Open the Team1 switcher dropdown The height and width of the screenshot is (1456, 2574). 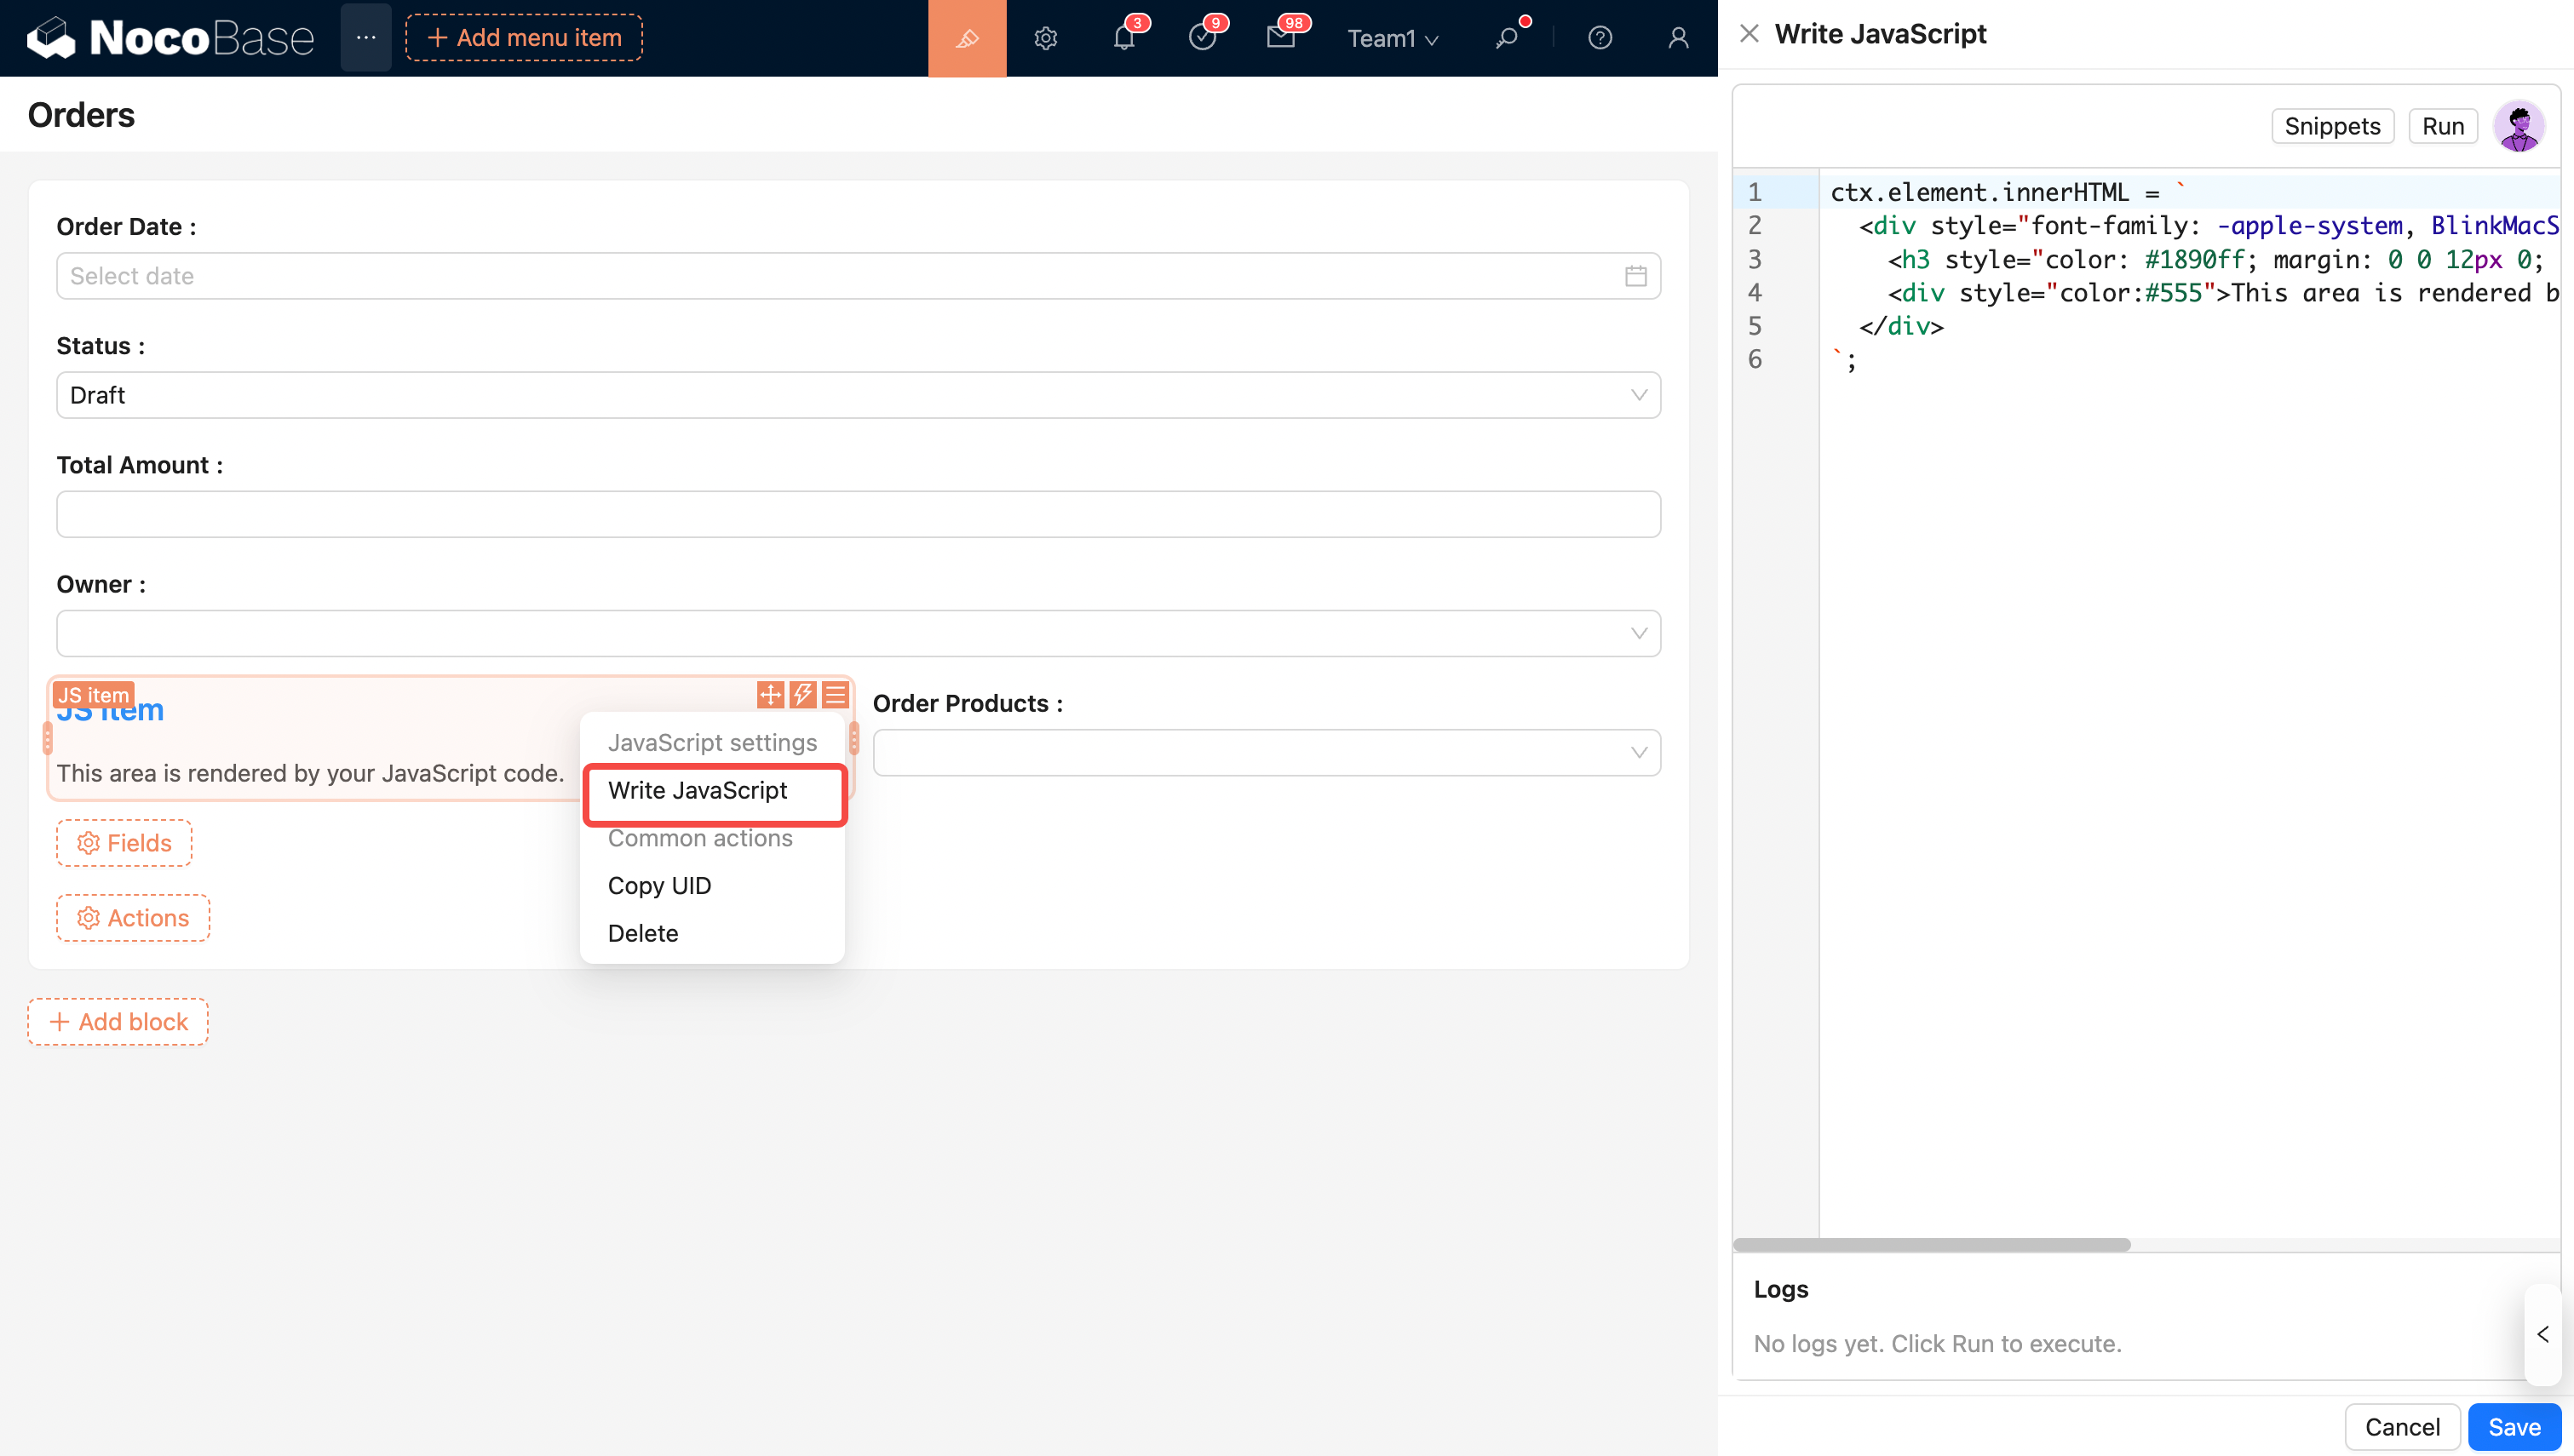coord(1392,38)
